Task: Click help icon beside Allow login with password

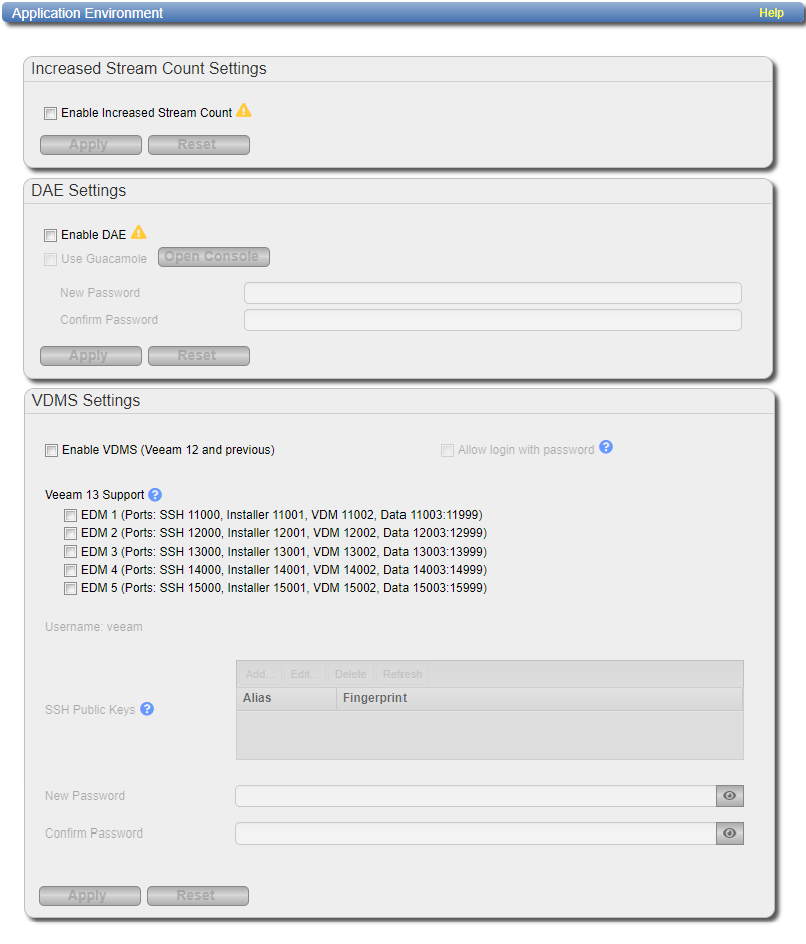Action: click(x=606, y=448)
